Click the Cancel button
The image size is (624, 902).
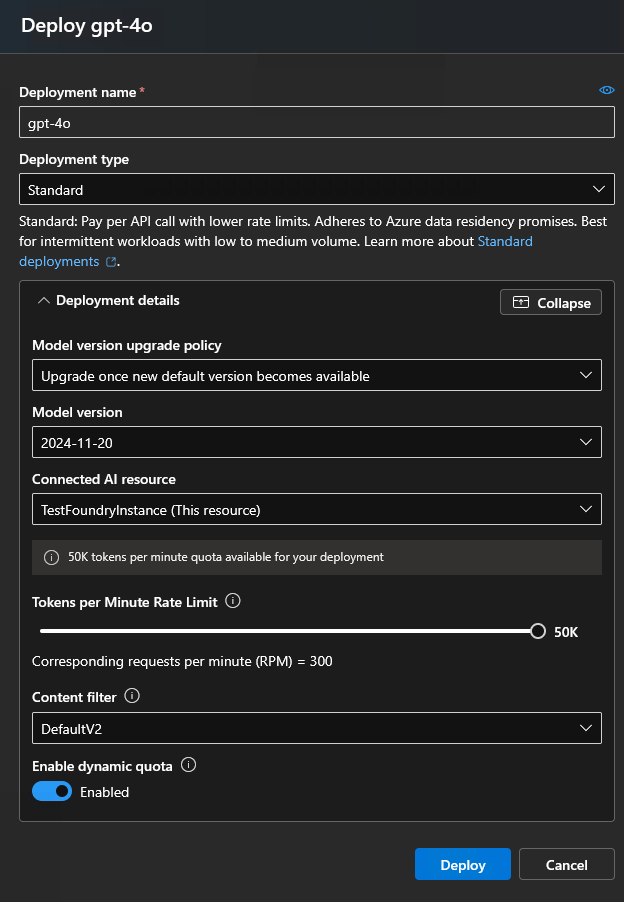566,864
